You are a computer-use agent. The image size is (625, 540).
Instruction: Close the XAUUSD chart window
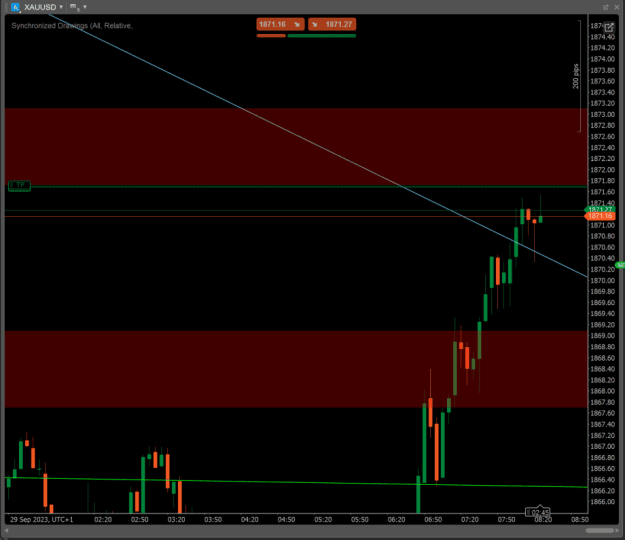tap(617, 7)
